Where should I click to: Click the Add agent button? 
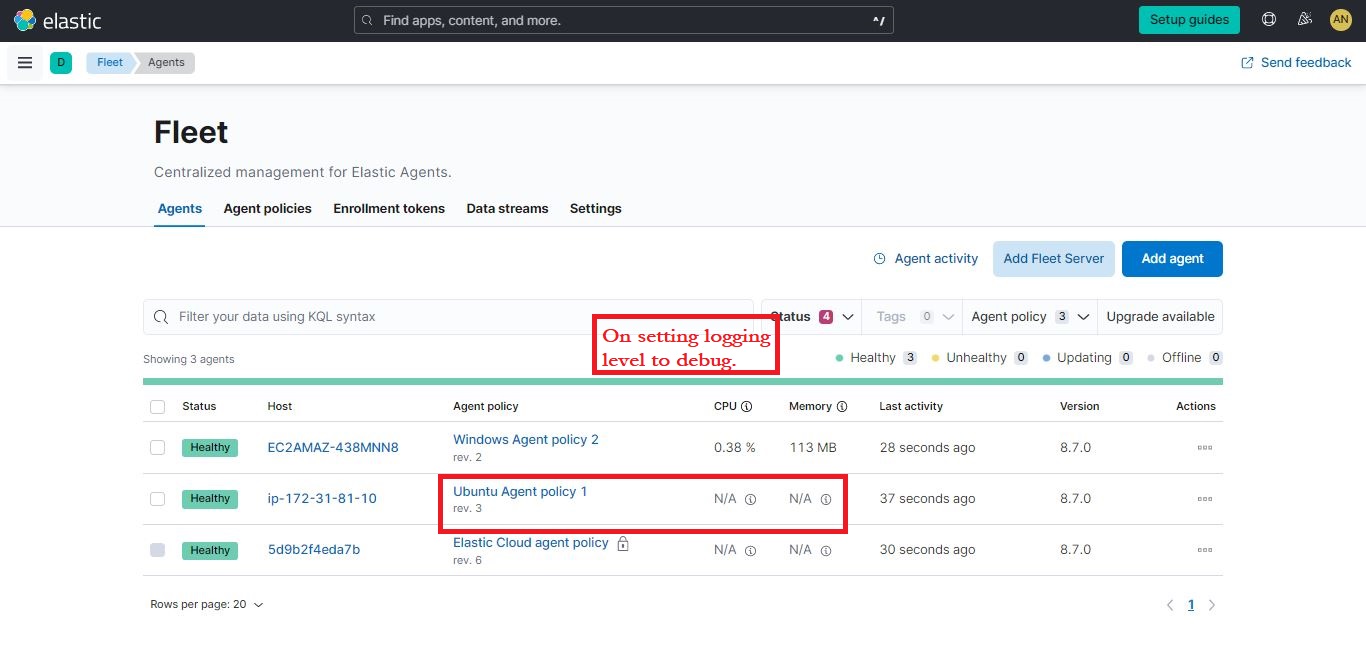[1172, 258]
